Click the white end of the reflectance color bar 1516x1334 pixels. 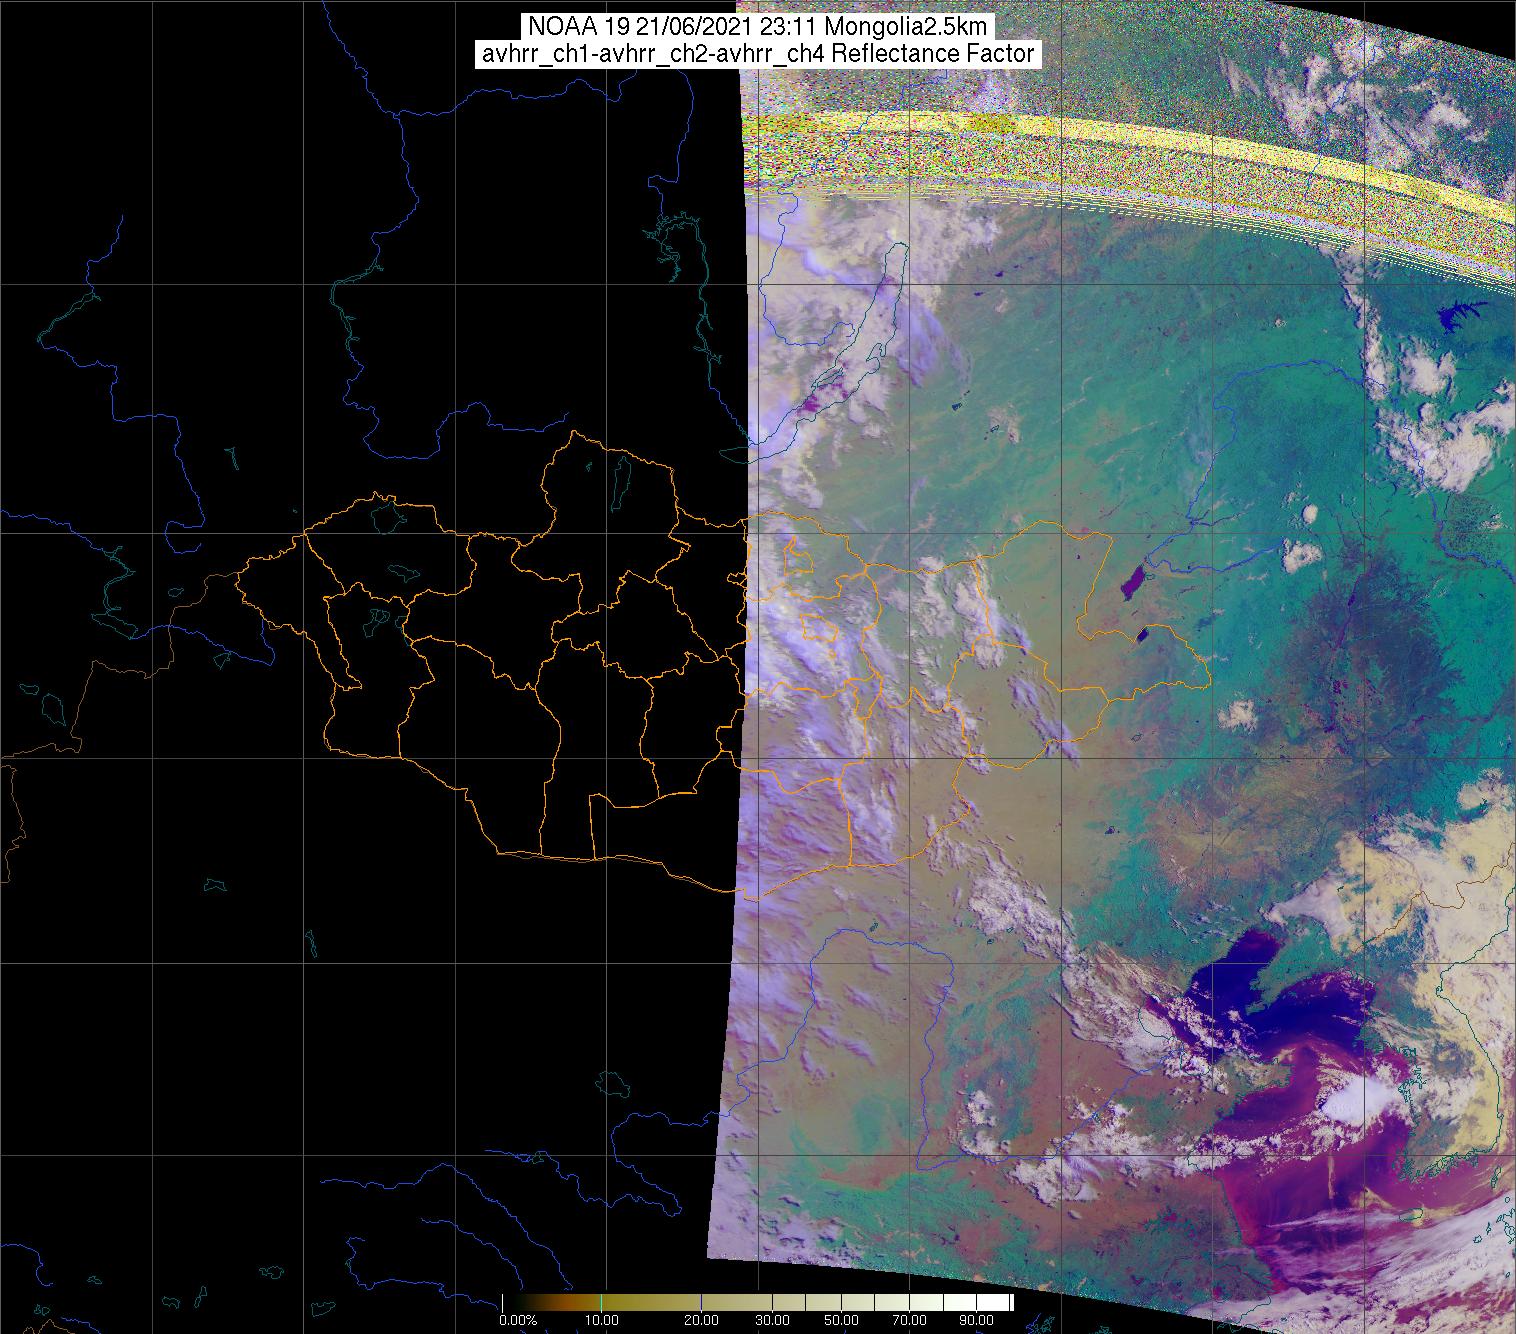995,1303
